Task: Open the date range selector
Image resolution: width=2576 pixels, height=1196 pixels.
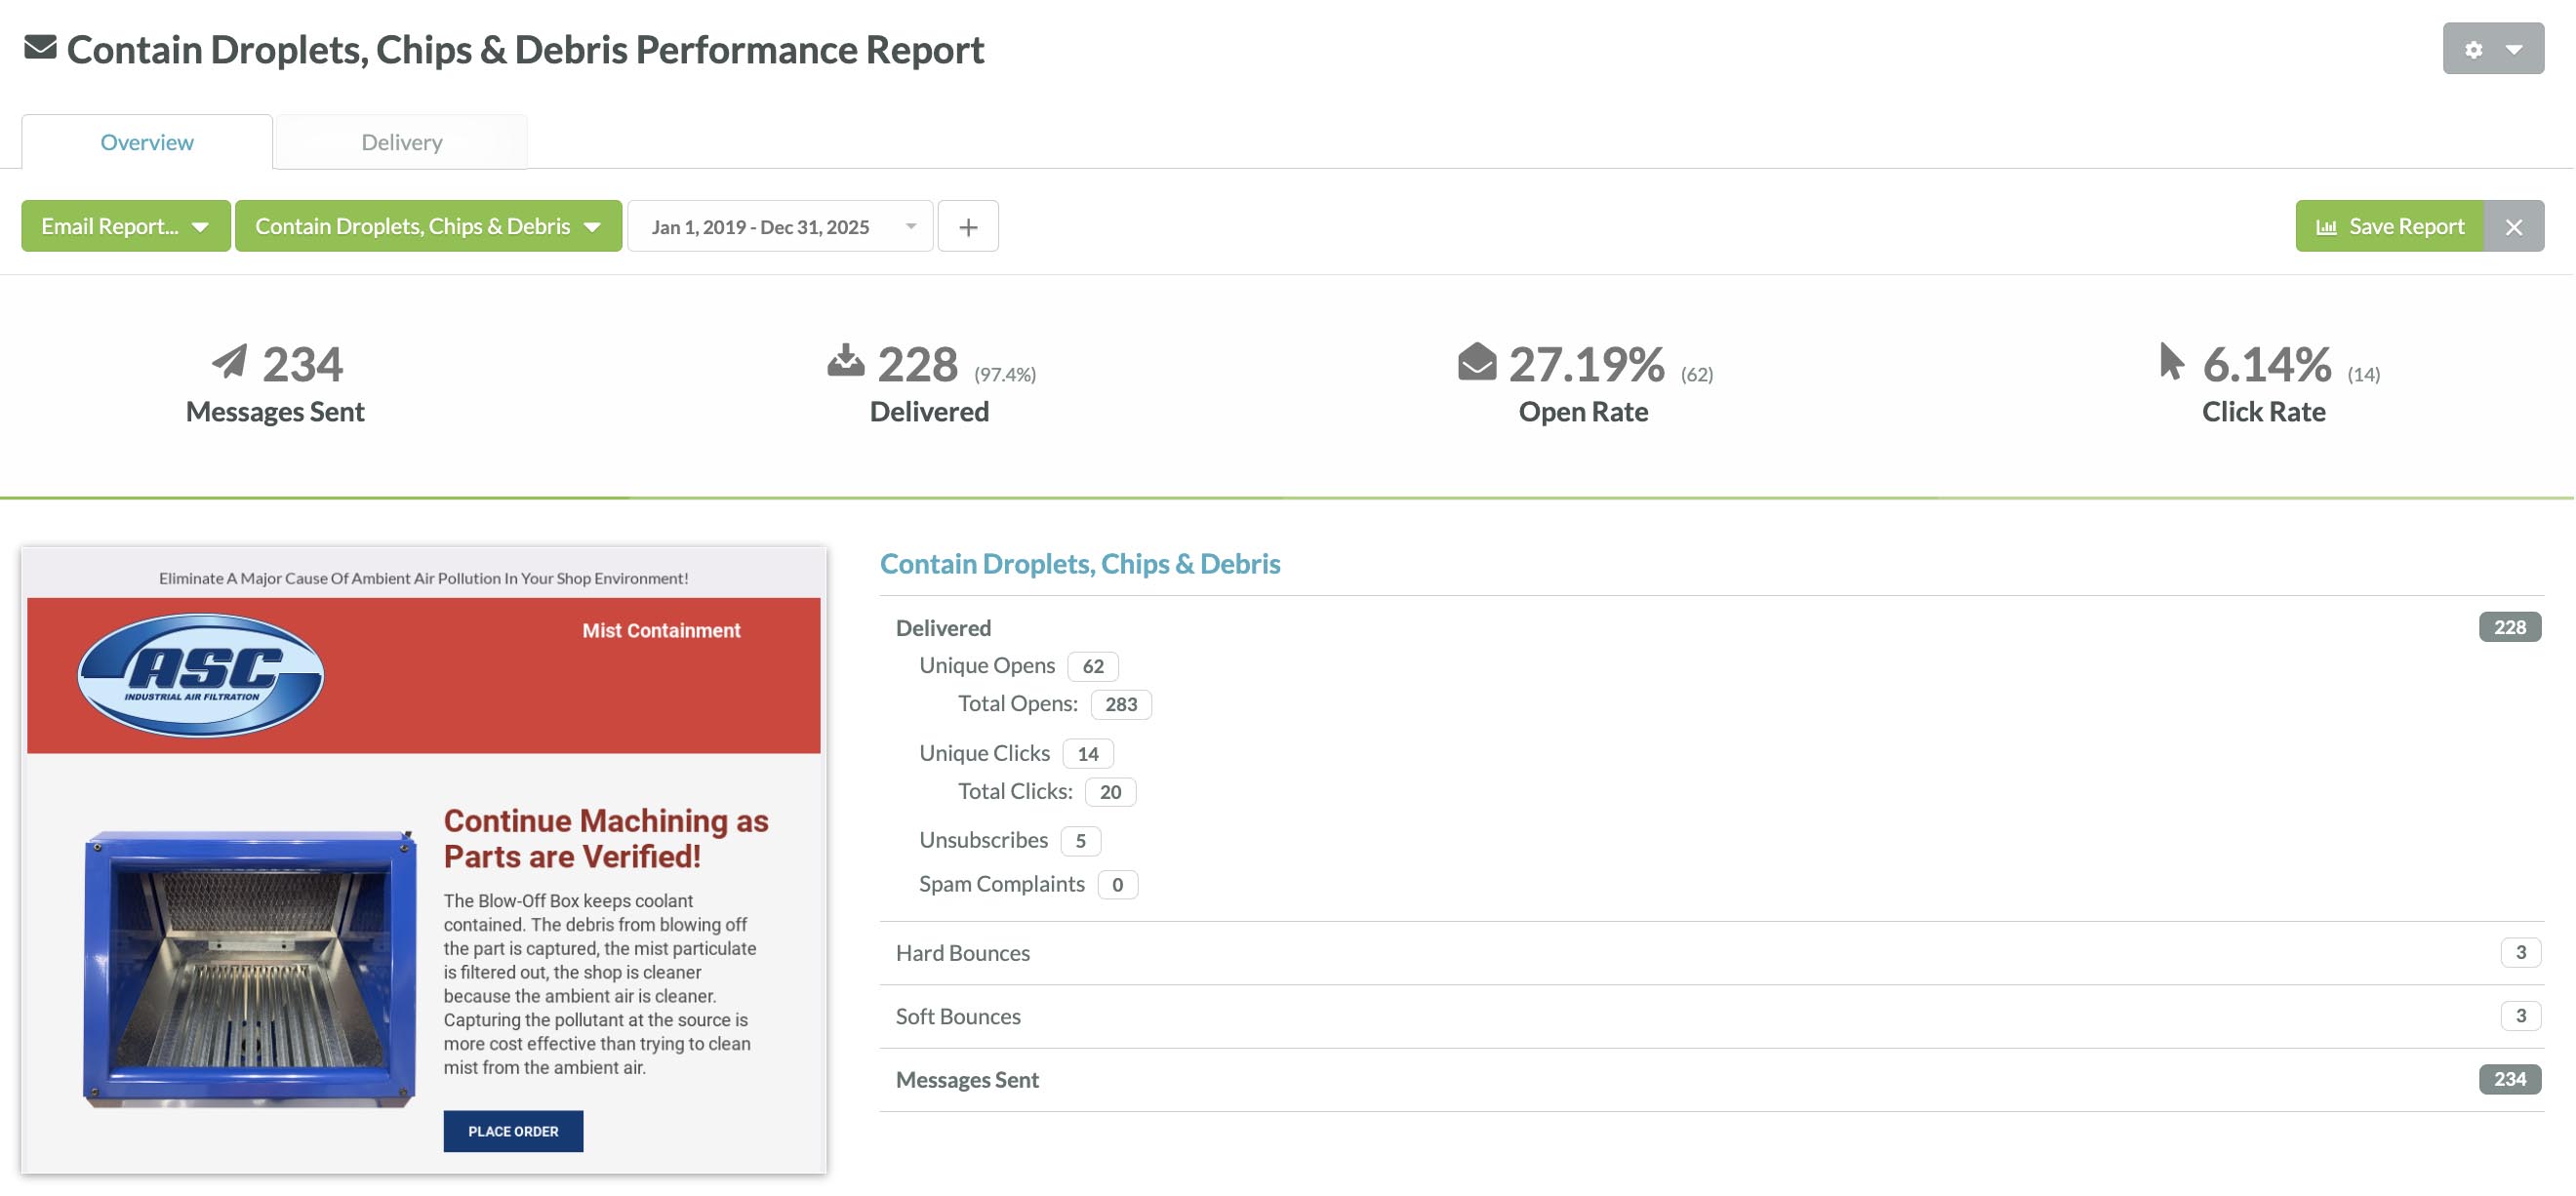Action: (780, 226)
